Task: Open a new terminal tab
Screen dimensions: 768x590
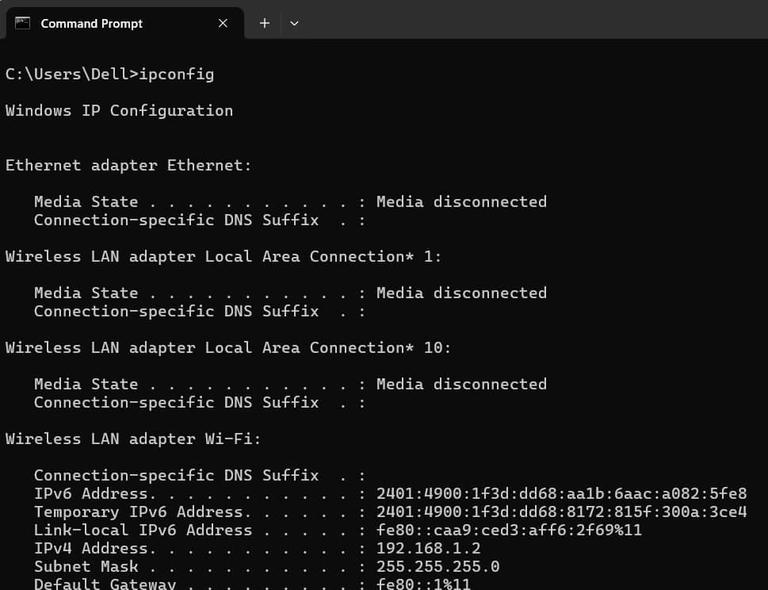Action: [264, 23]
